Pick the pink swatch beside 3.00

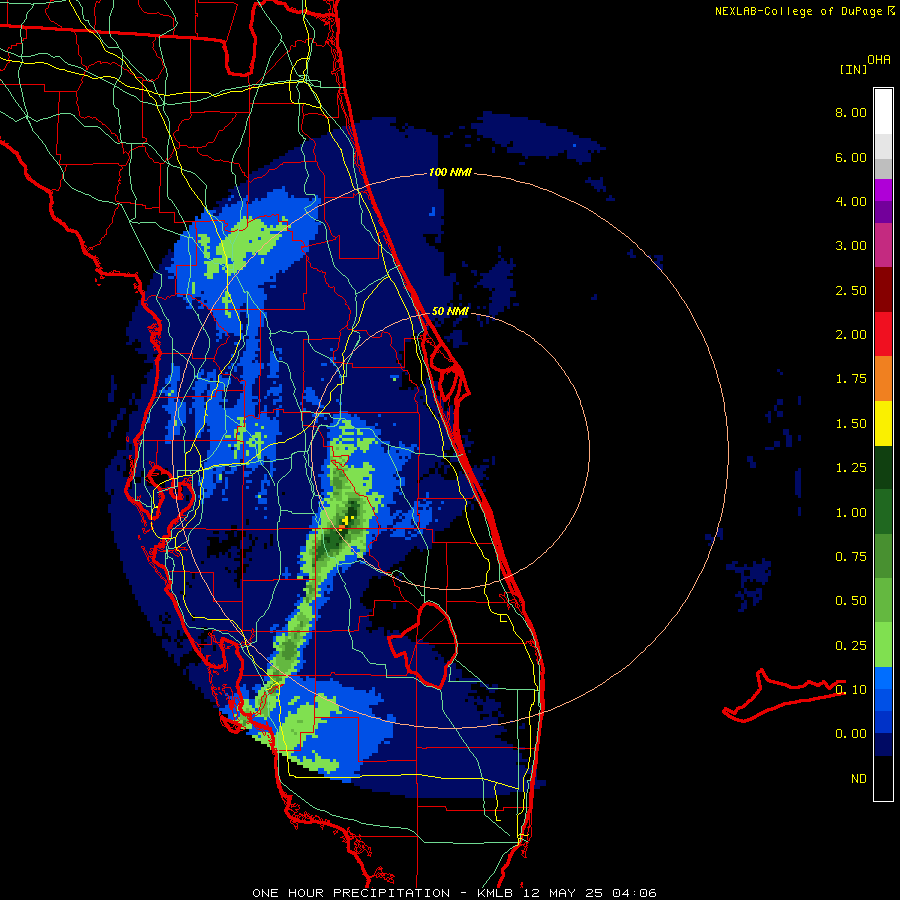(883, 245)
